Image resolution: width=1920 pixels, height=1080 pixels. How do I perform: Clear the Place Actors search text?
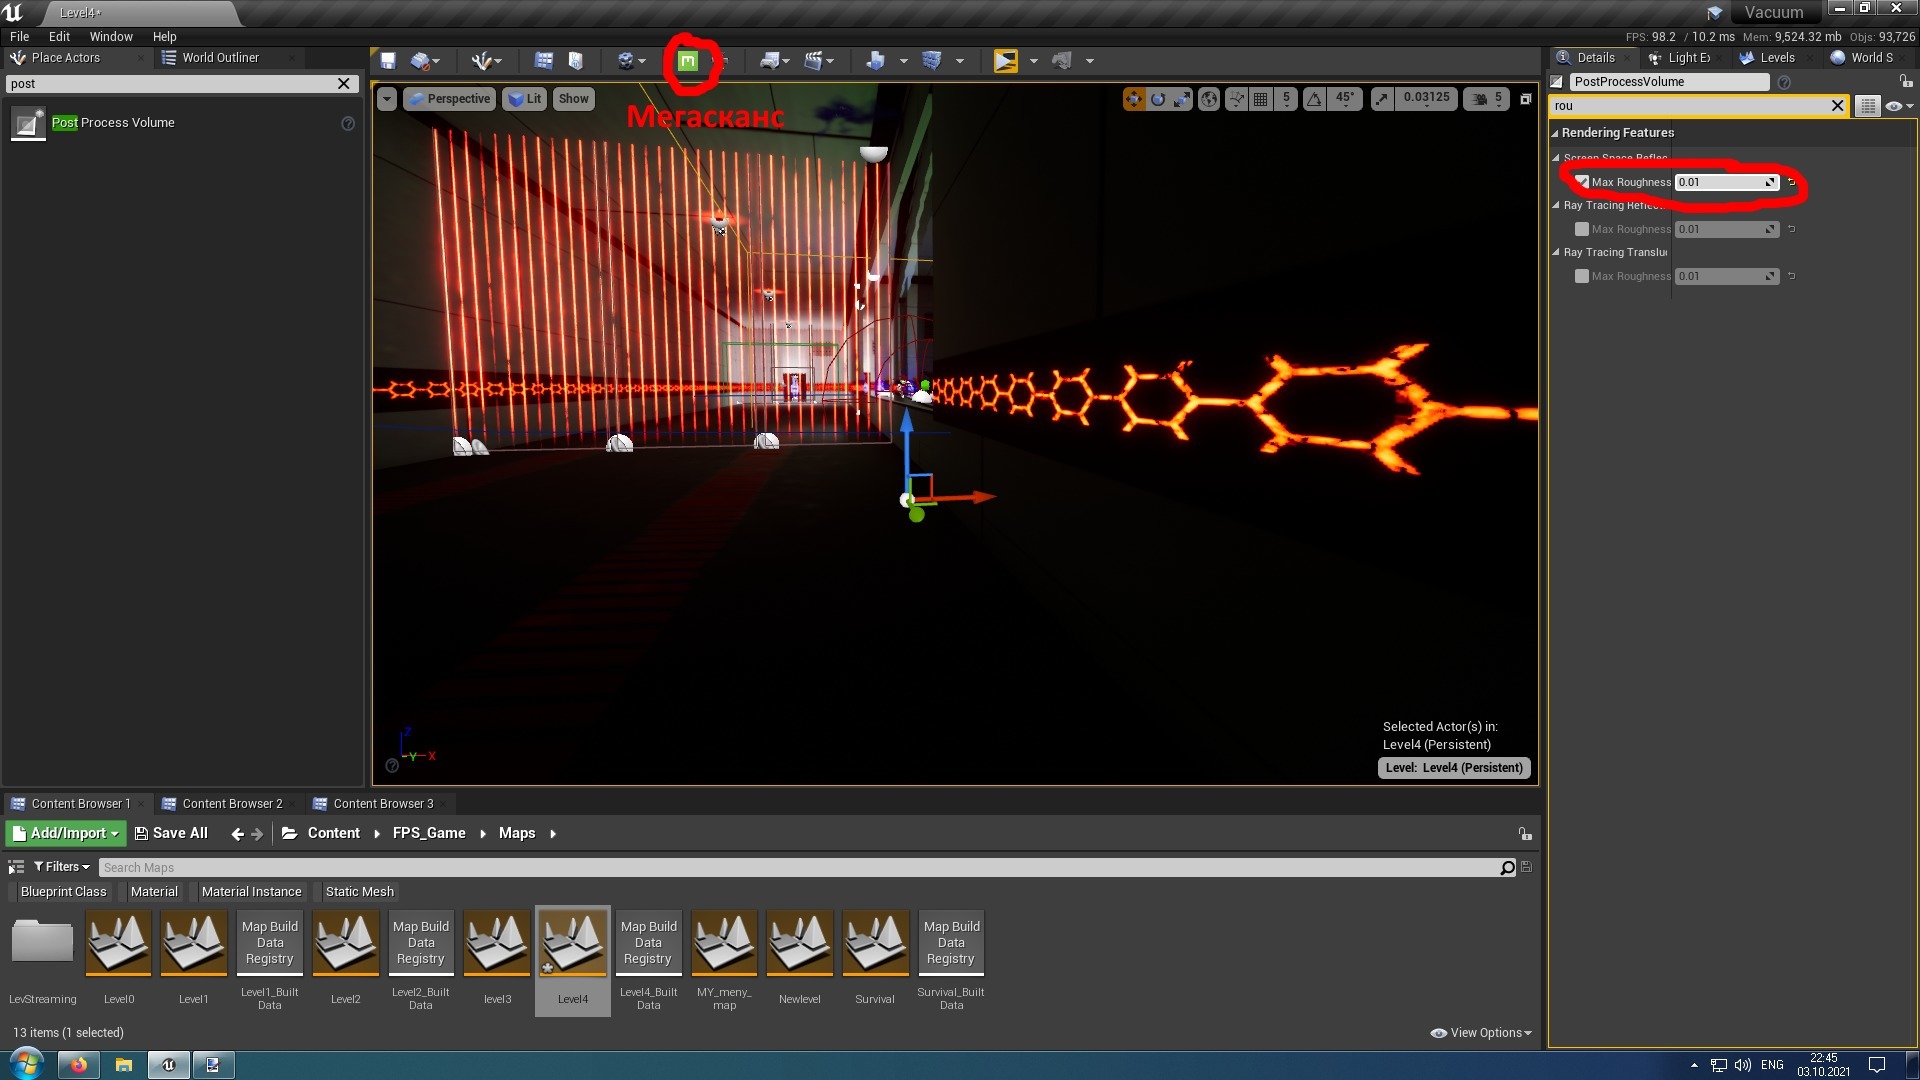click(344, 84)
